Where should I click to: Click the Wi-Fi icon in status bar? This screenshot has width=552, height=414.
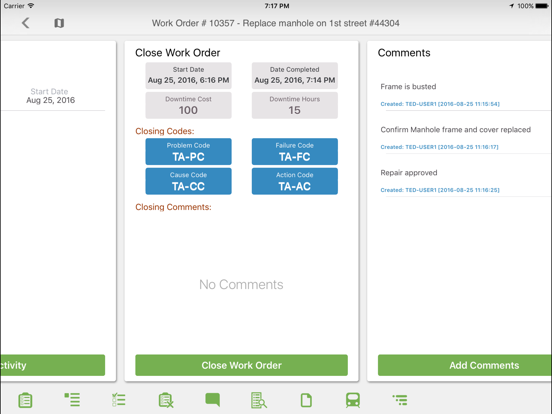pos(31,6)
